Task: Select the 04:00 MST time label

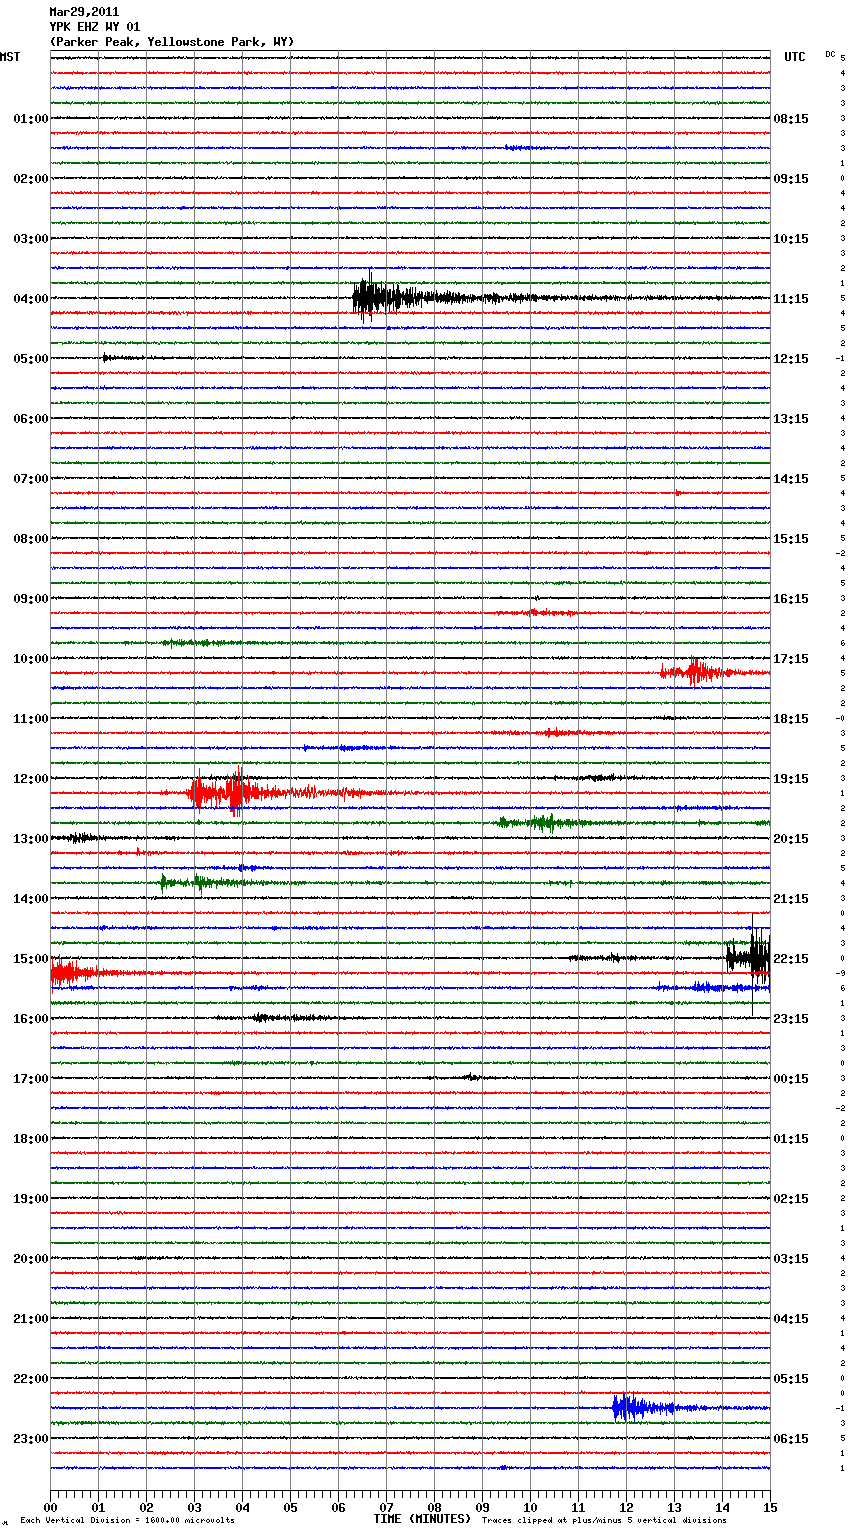Action: [x=30, y=299]
